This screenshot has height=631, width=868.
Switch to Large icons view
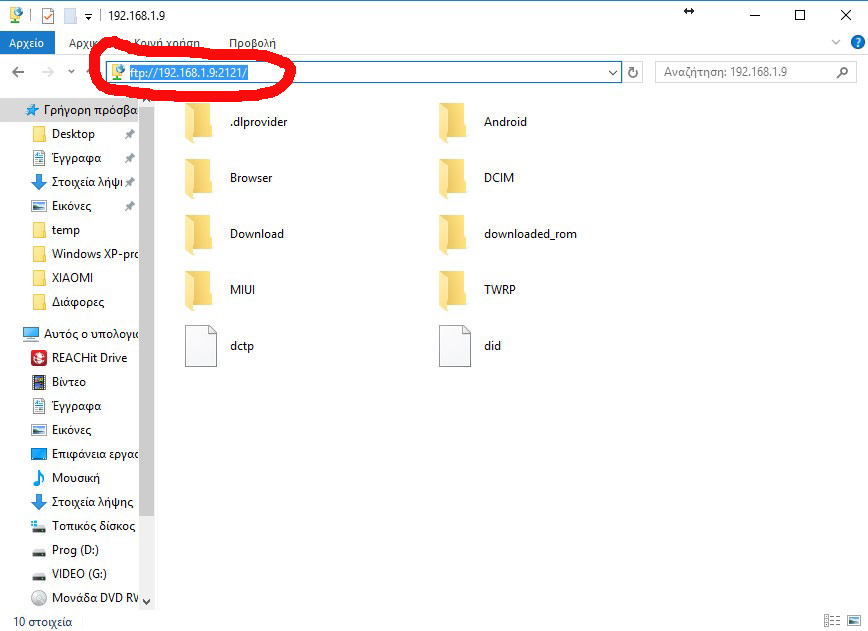tap(854, 620)
